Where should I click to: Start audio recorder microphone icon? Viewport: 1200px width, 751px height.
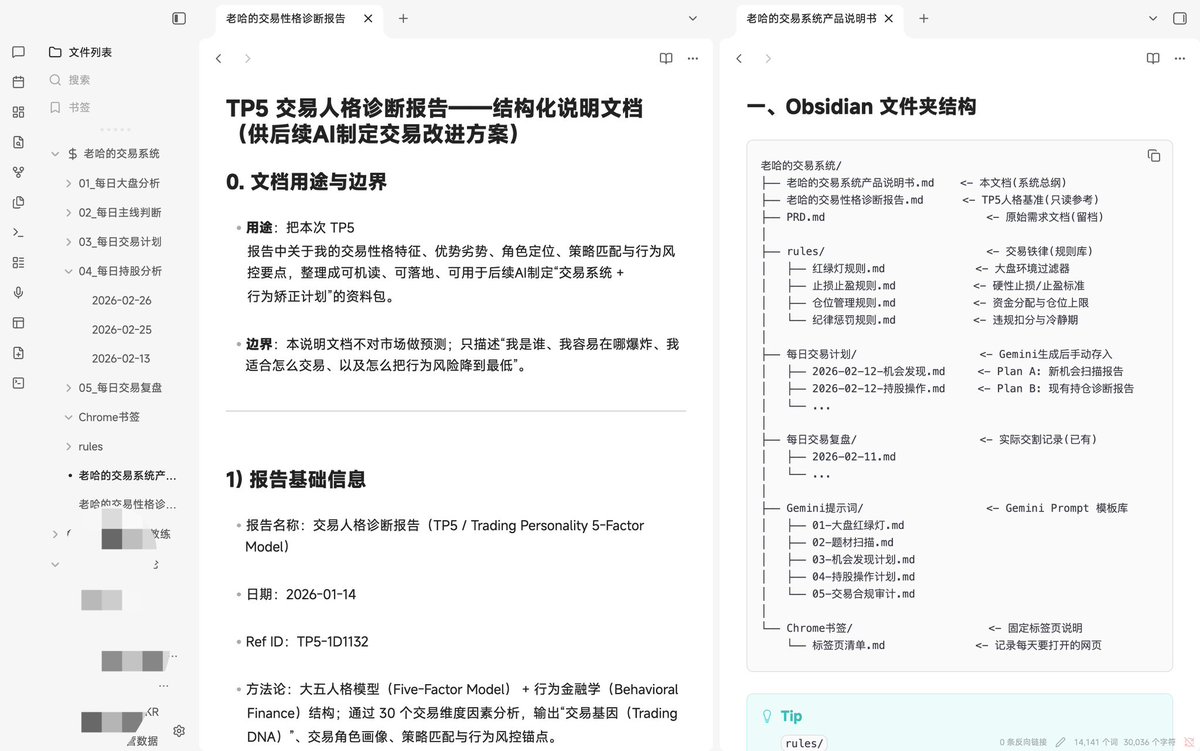[18, 292]
